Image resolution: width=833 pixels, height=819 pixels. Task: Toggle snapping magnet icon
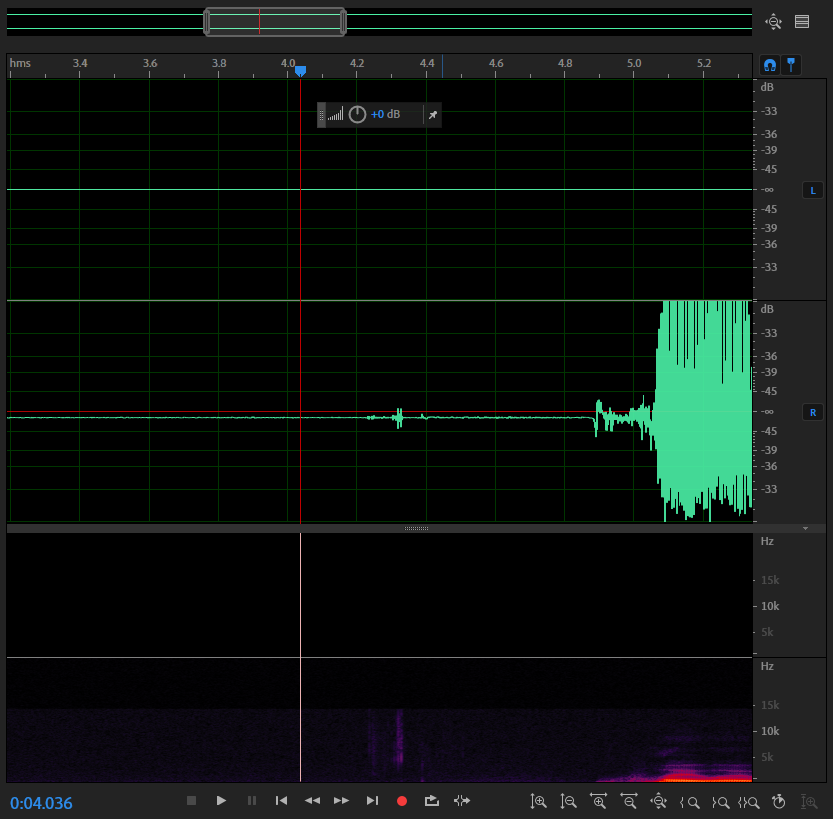[769, 64]
